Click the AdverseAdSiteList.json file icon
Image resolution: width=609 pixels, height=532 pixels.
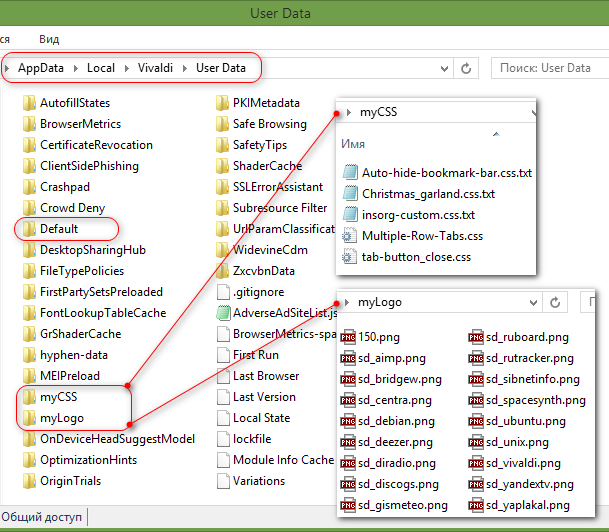(x=225, y=313)
